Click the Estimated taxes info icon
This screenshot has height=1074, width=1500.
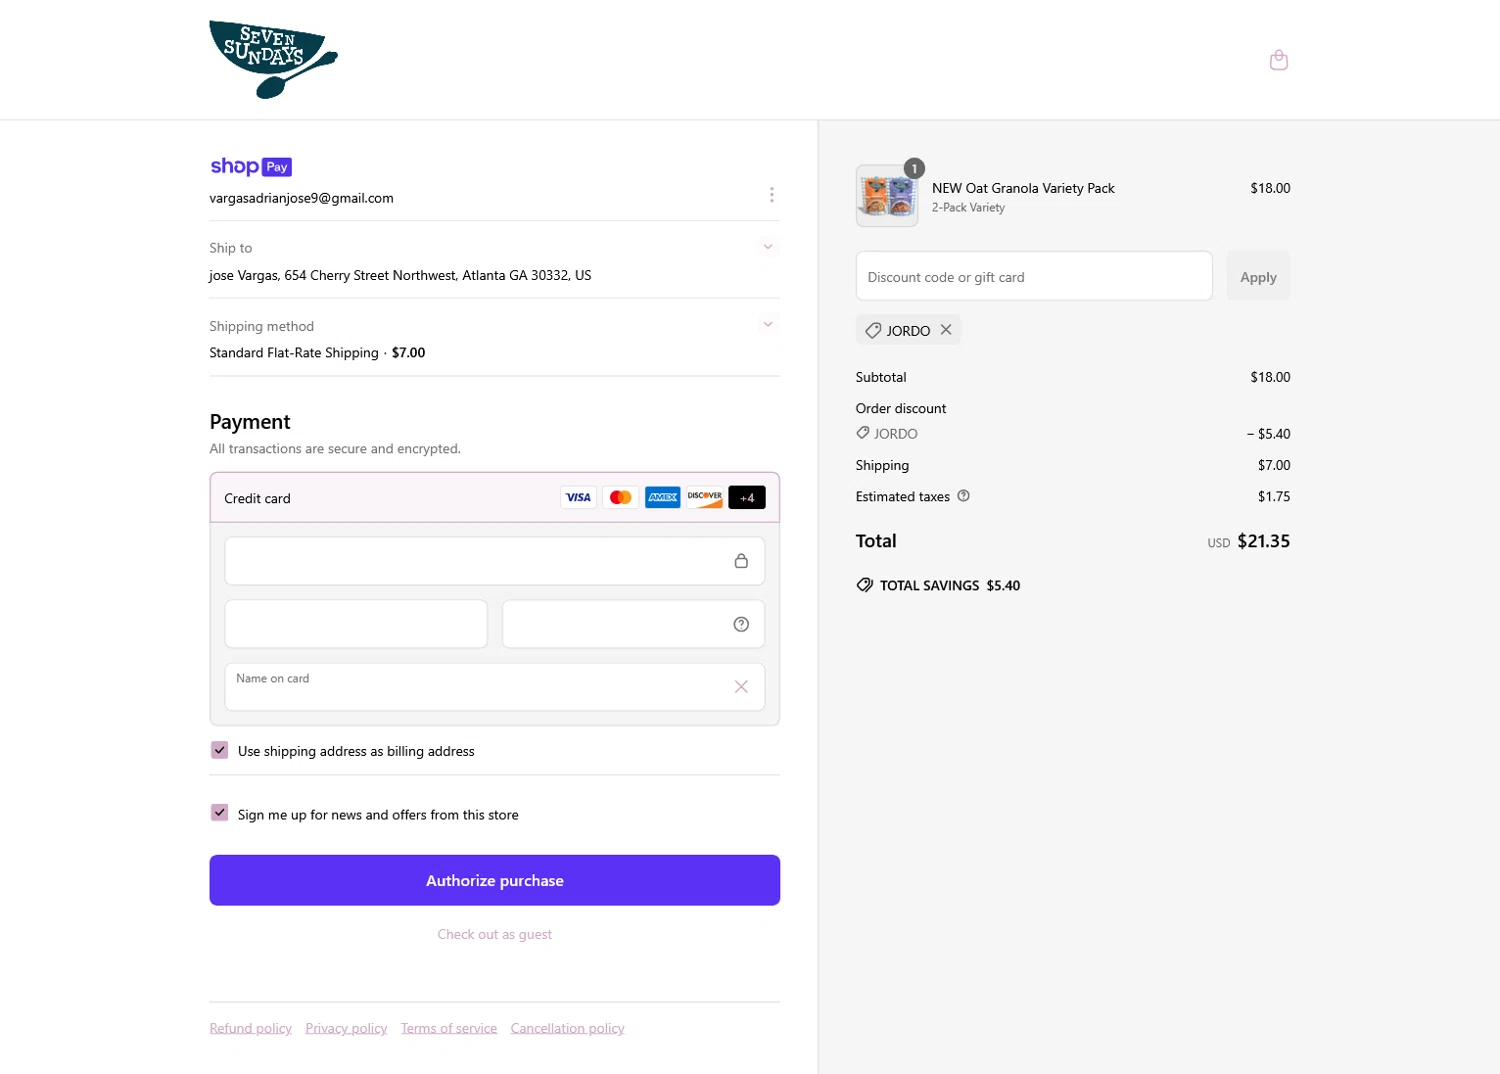(x=963, y=496)
